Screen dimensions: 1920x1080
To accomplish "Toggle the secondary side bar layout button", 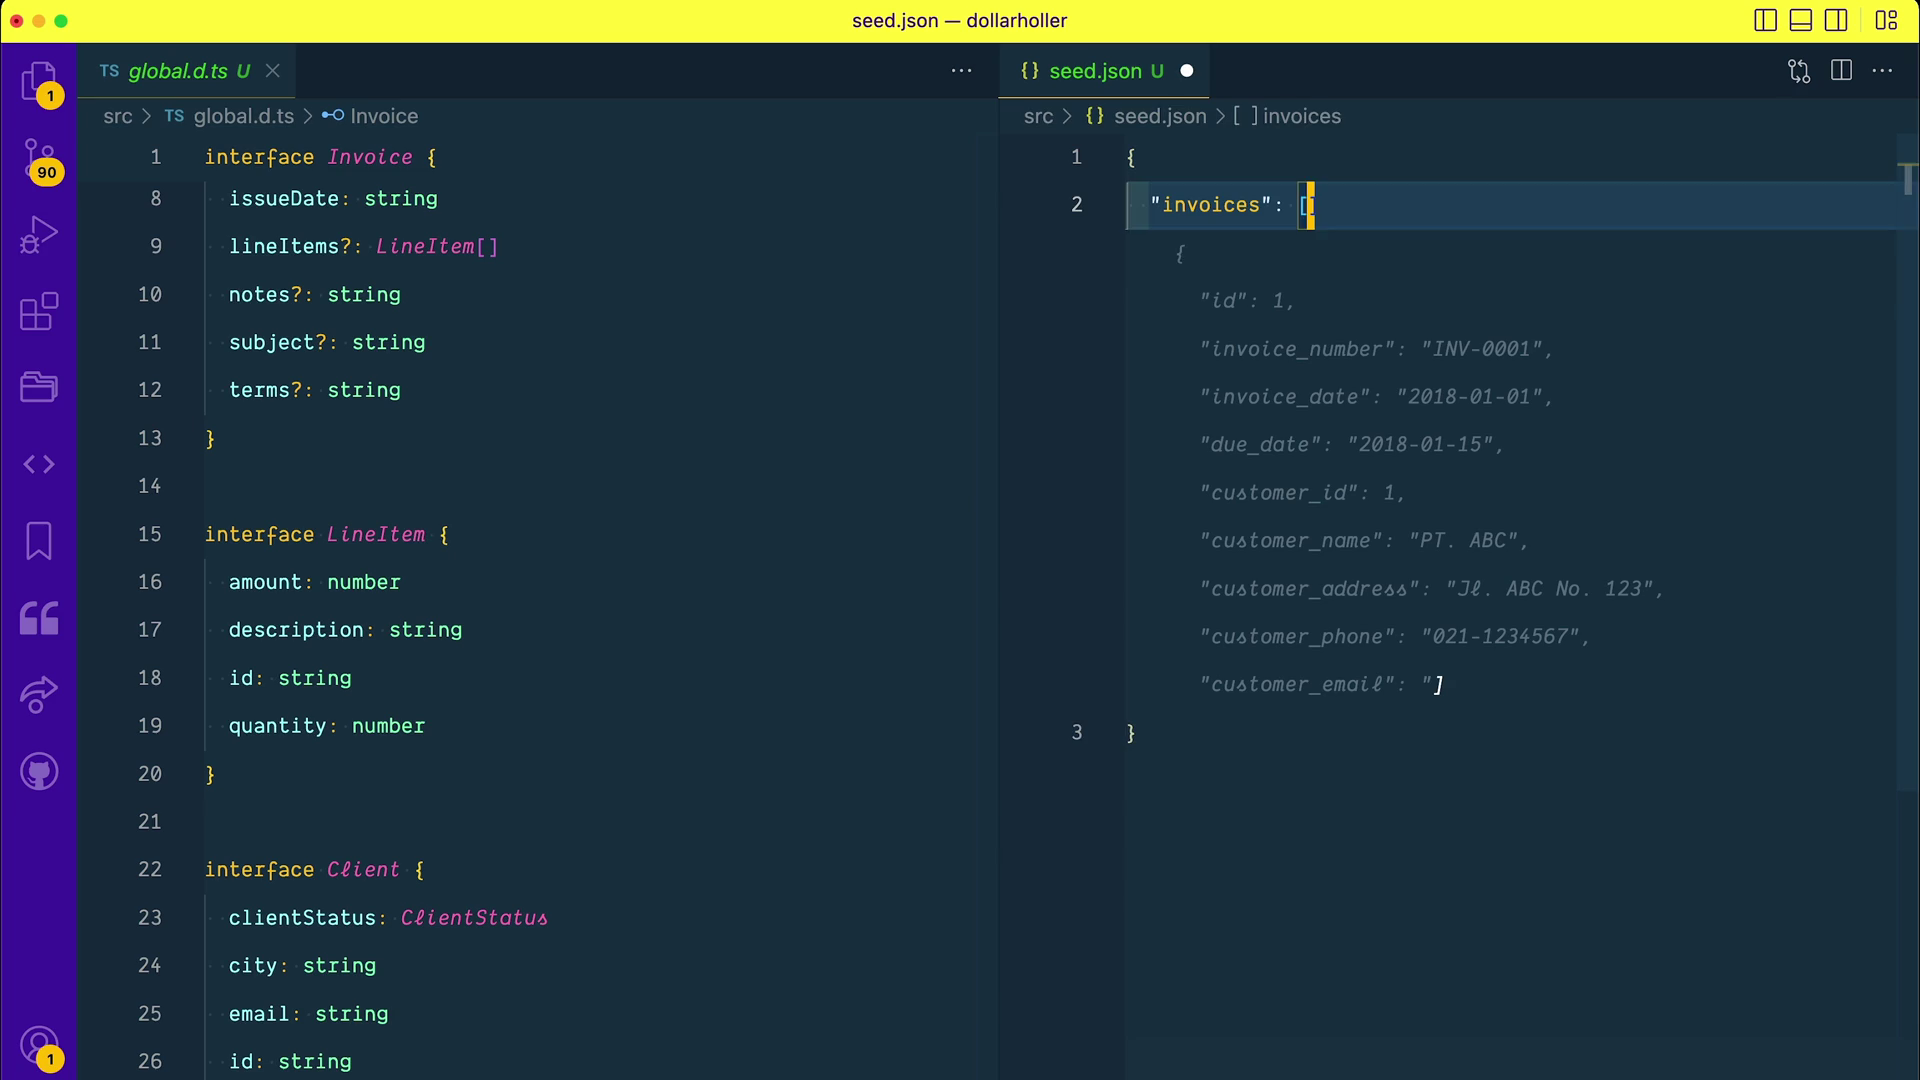I will tap(1836, 20).
